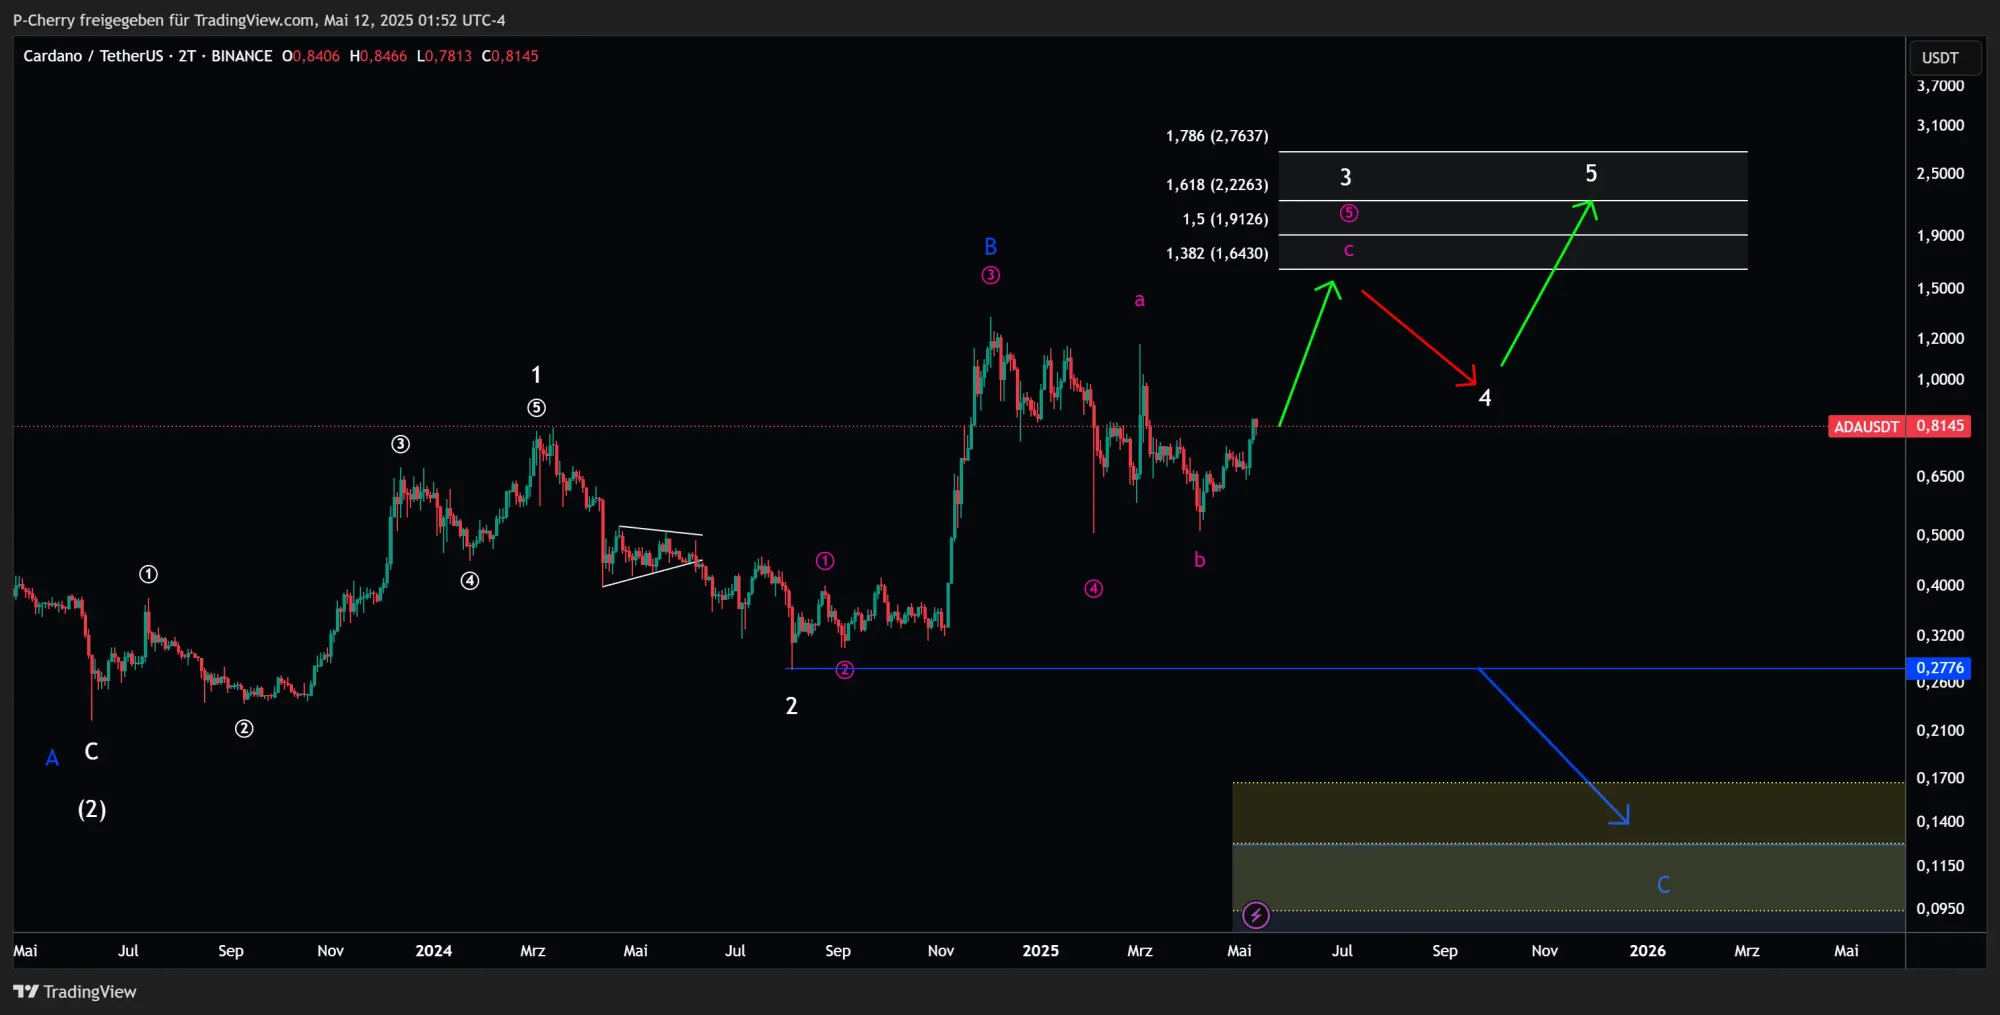Click the 0,3200 price axis label
2000x1015 pixels.
[x=1940, y=635]
